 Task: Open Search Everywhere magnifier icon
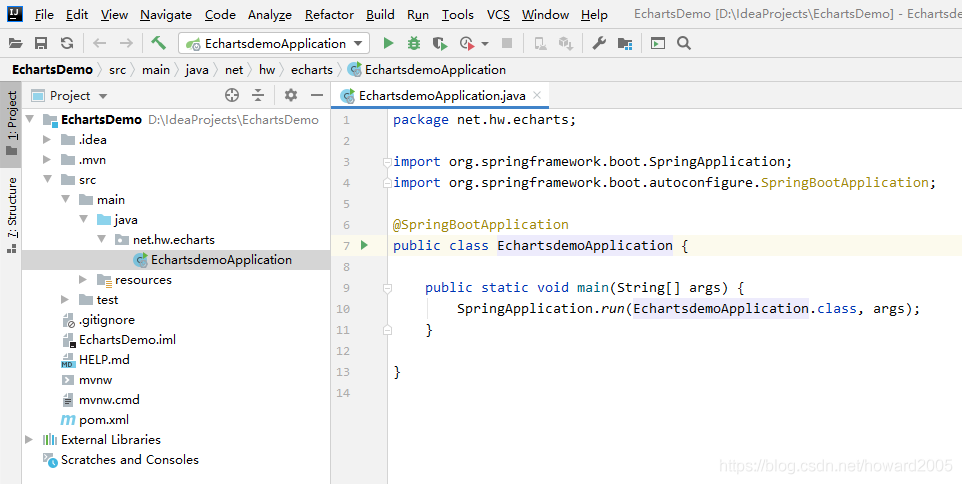[684, 43]
